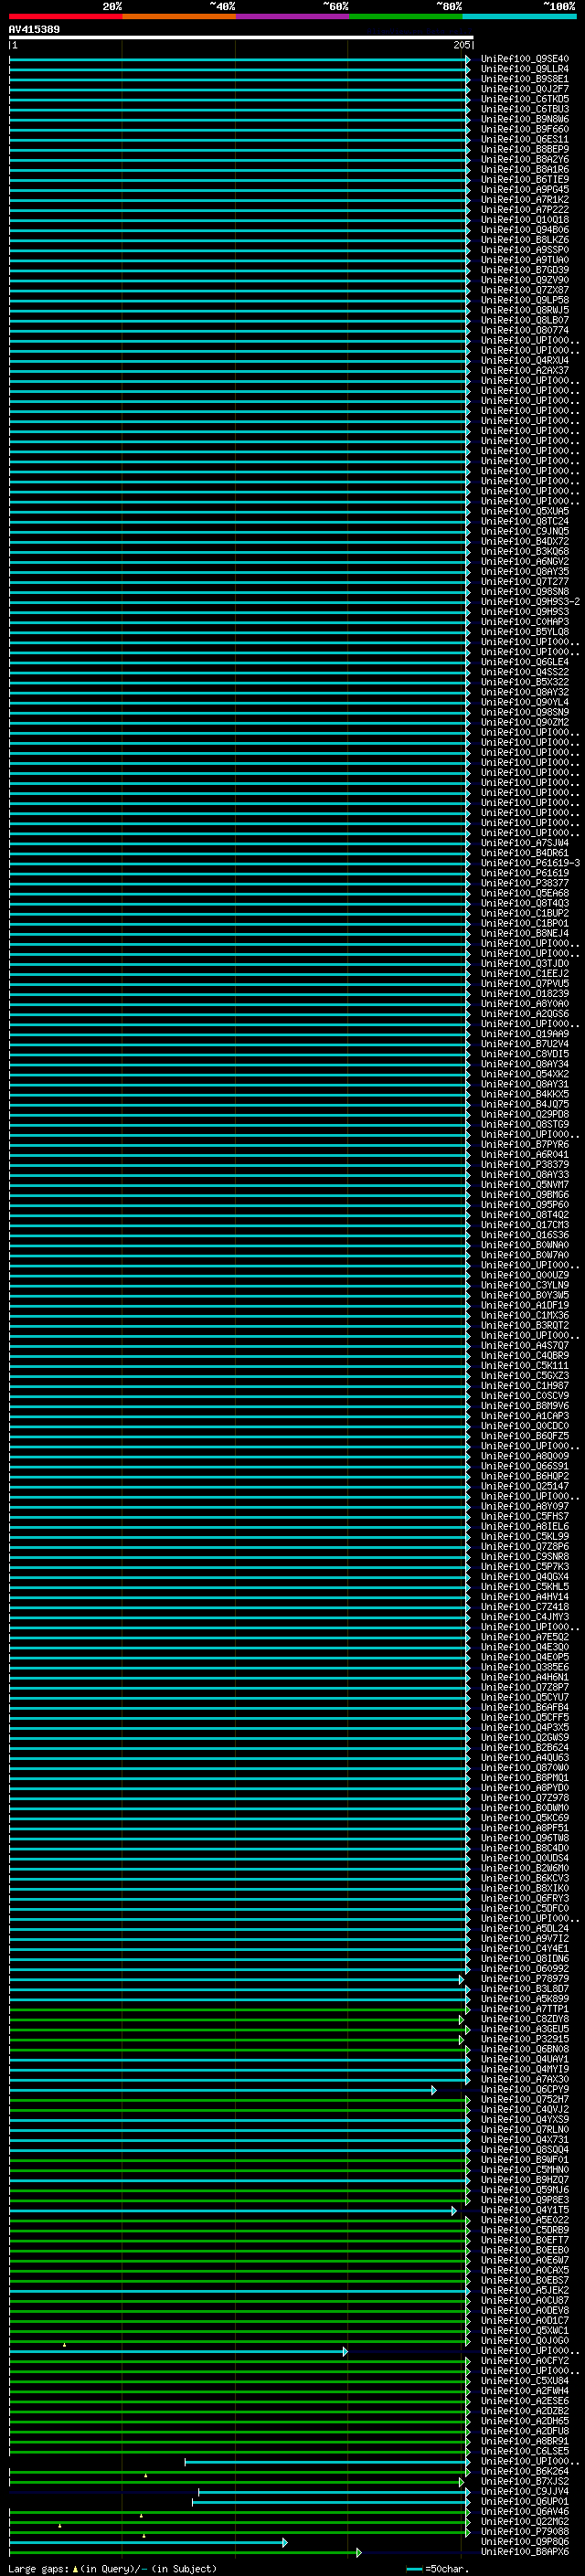Select the UniRef100_P79088 label
This screenshot has width=585, height=2576.
tap(524, 2531)
